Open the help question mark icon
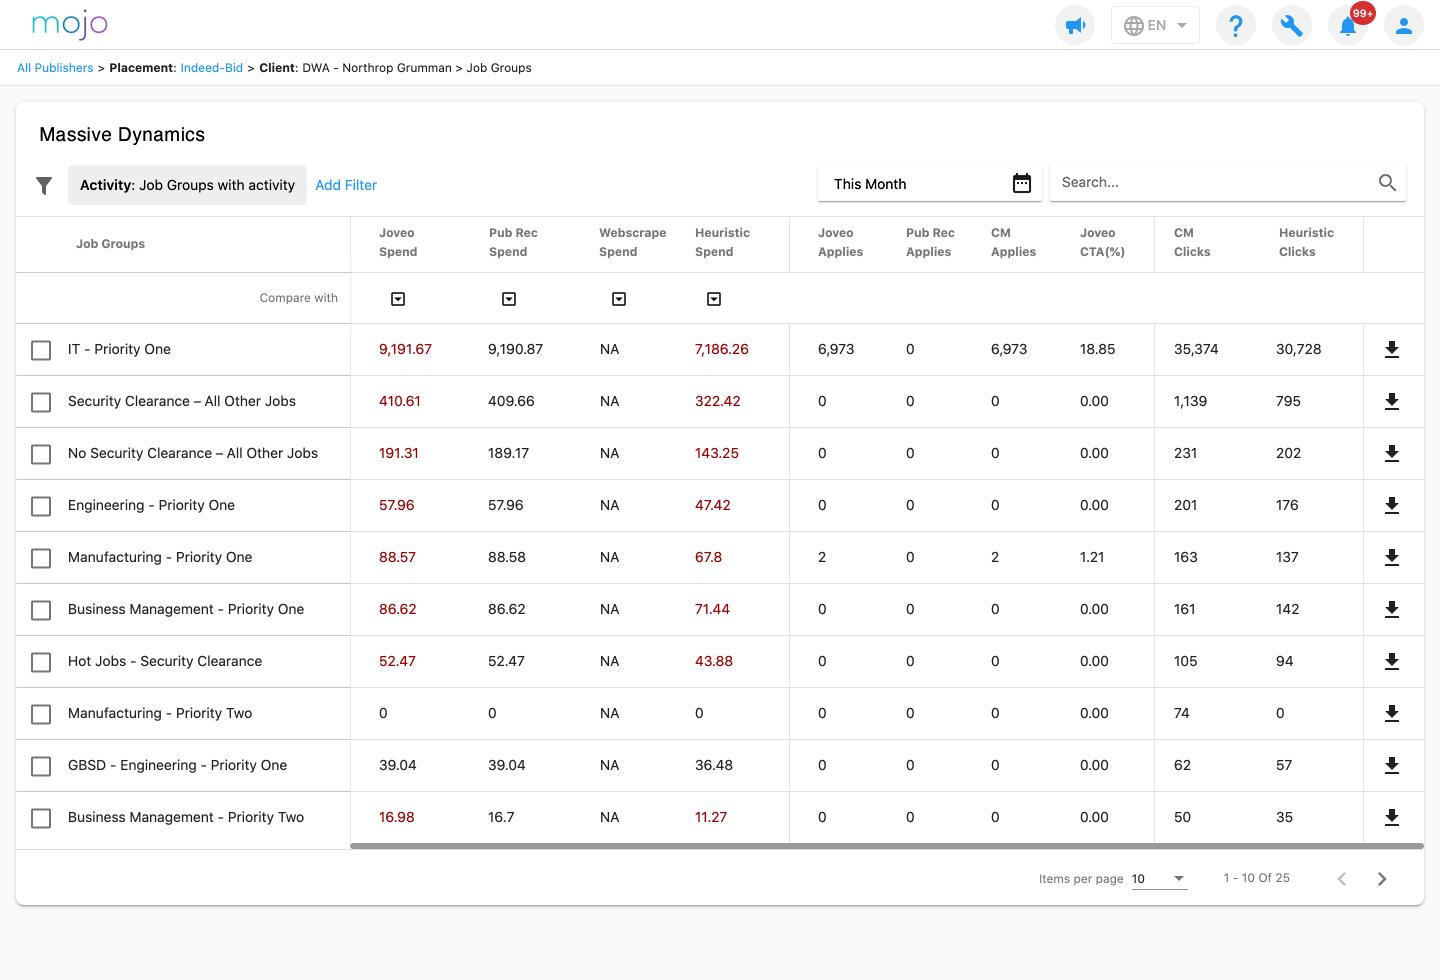Image resolution: width=1440 pixels, height=980 pixels. point(1236,25)
